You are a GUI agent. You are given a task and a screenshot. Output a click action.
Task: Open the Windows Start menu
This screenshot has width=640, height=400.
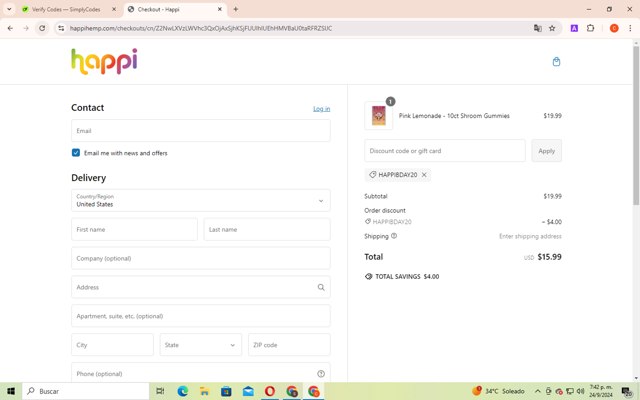11,391
